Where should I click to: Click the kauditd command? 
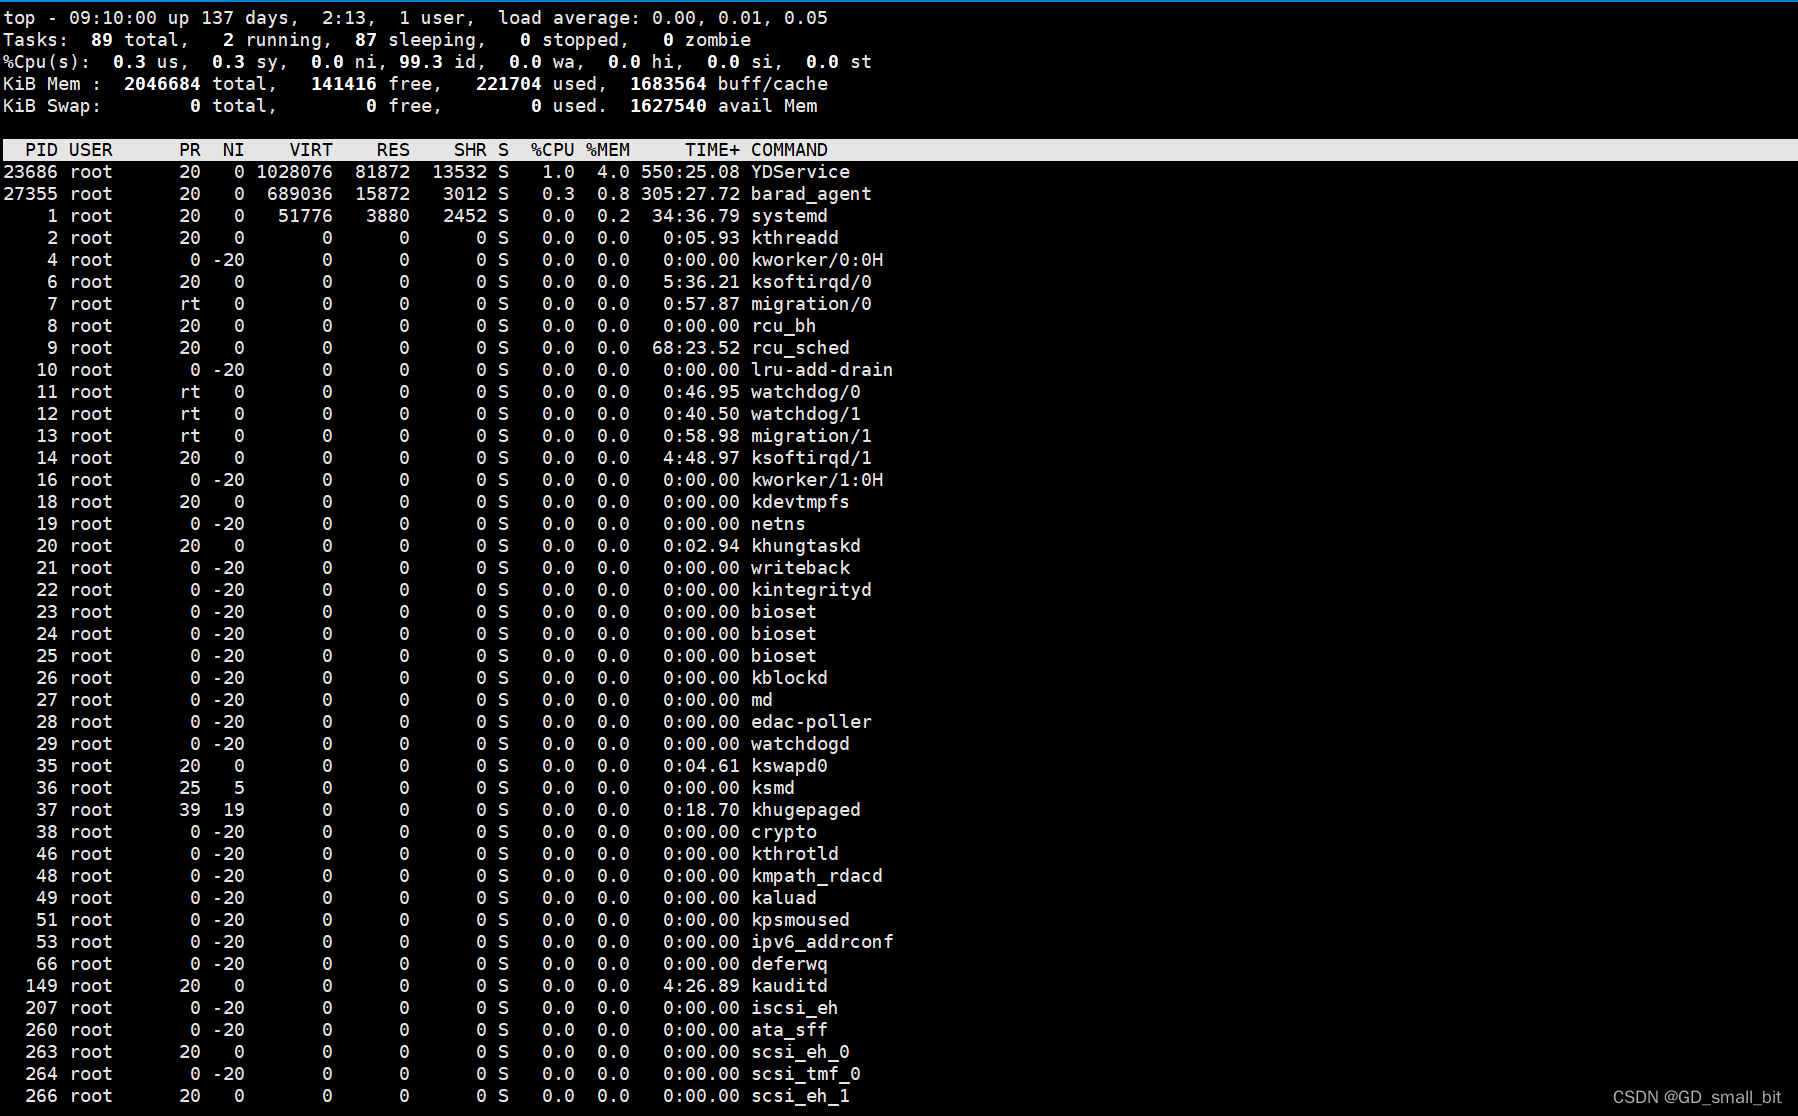(789, 986)
